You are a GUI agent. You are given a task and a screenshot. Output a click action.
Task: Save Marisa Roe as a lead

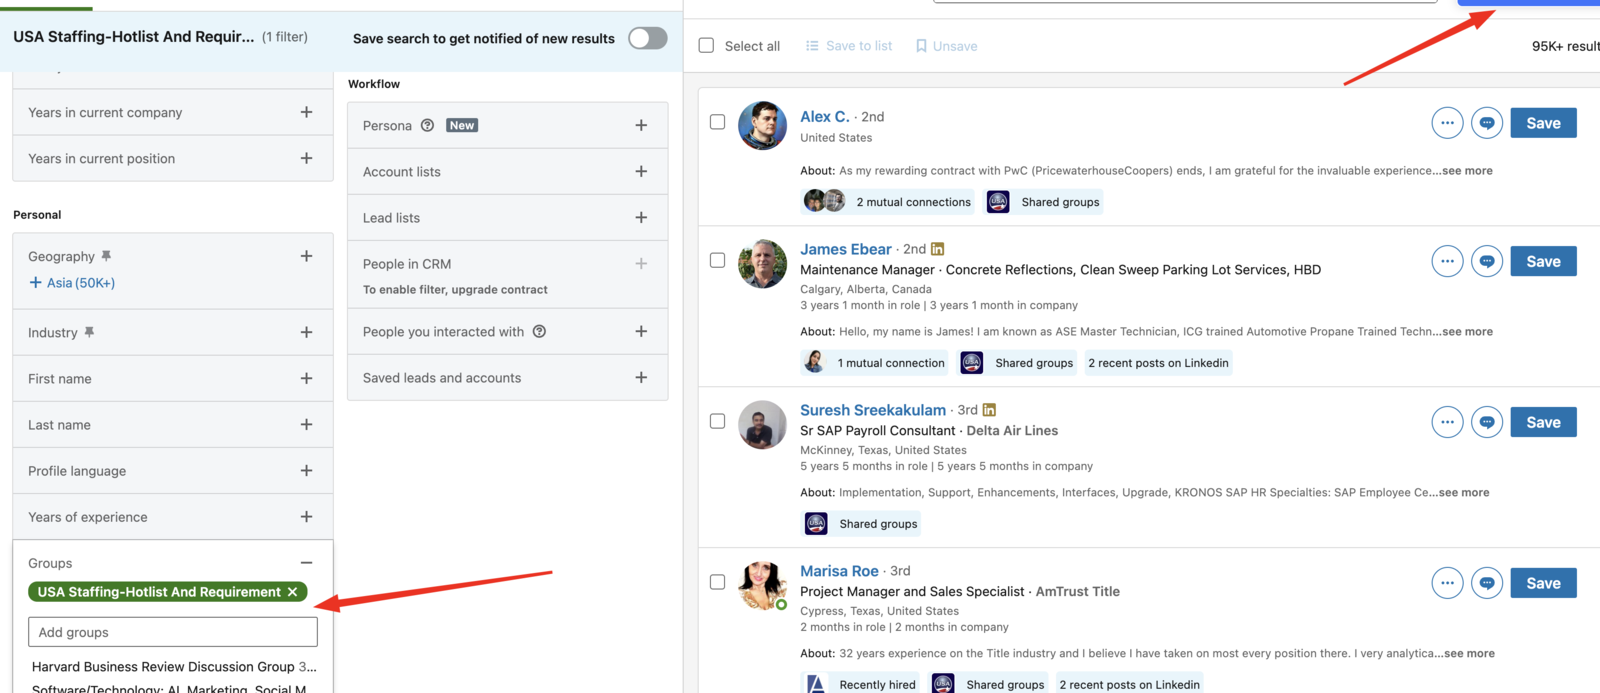pyautogui.click(x=1543, y=583)
